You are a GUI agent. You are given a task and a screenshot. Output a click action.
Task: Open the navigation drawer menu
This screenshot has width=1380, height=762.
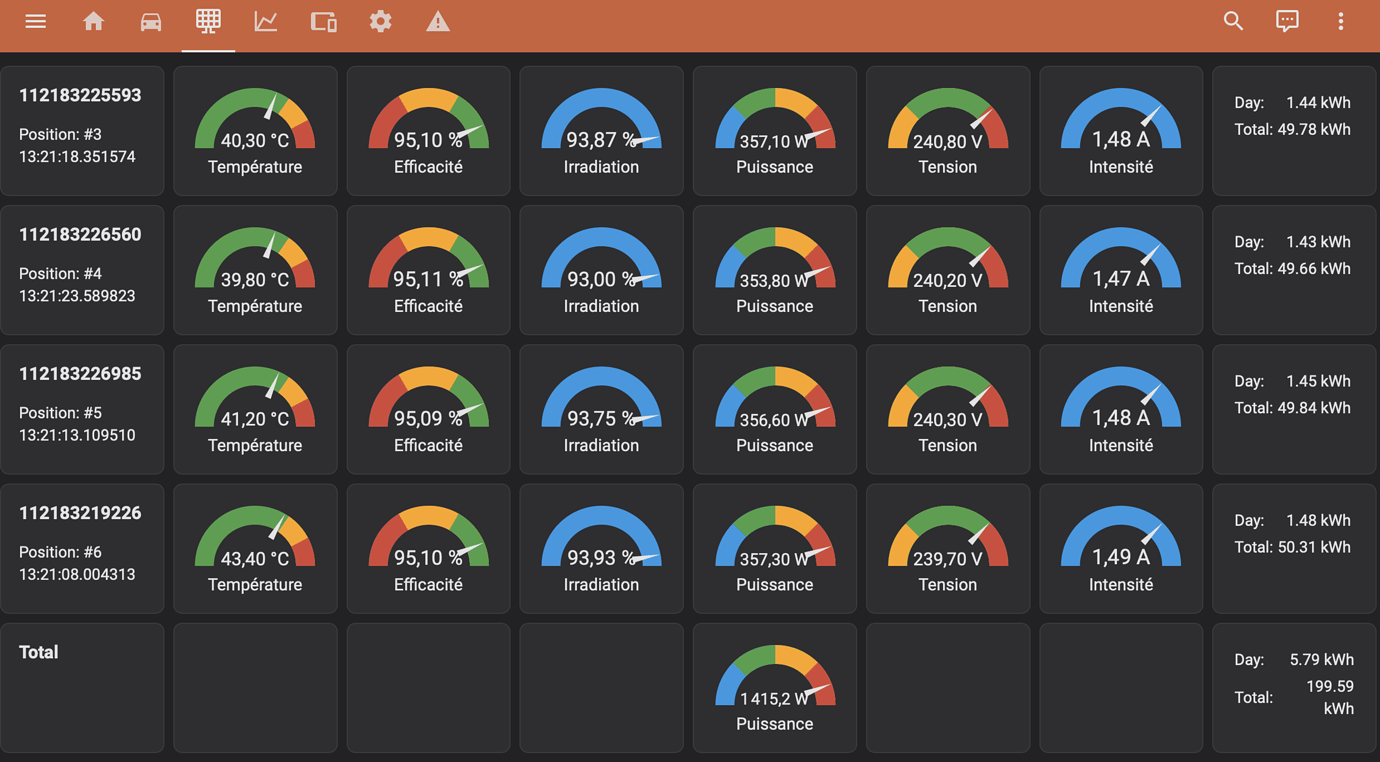coord(35,20)
